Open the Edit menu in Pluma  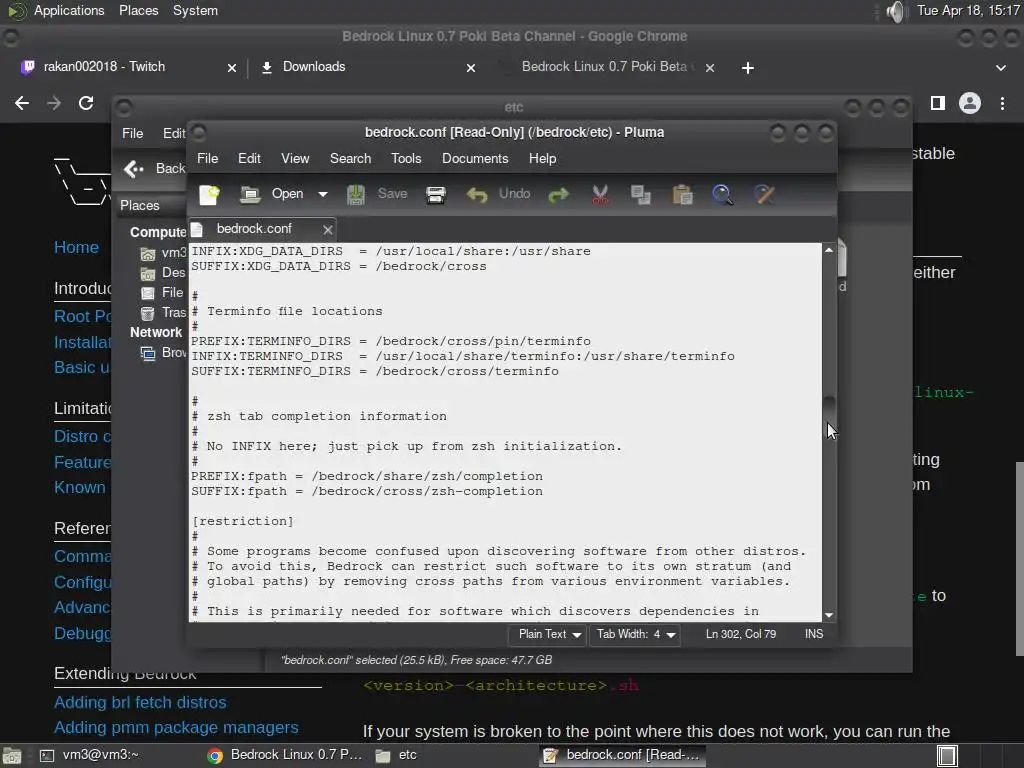pos(249,159)
